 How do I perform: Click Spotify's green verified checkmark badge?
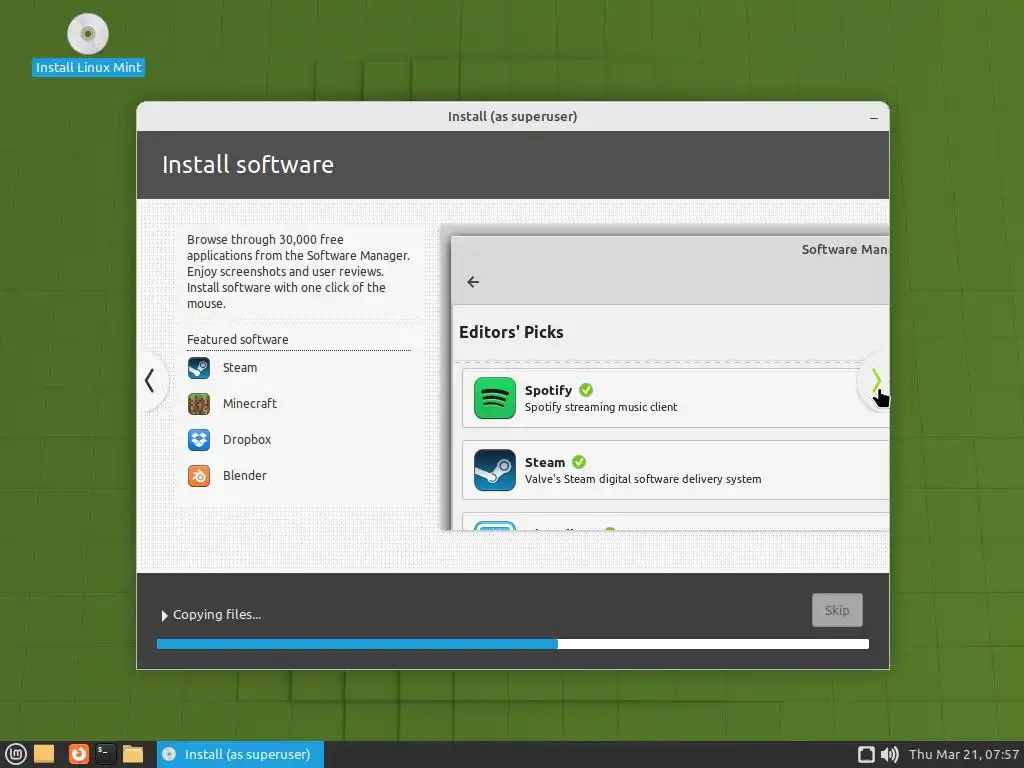pos(586,390)
